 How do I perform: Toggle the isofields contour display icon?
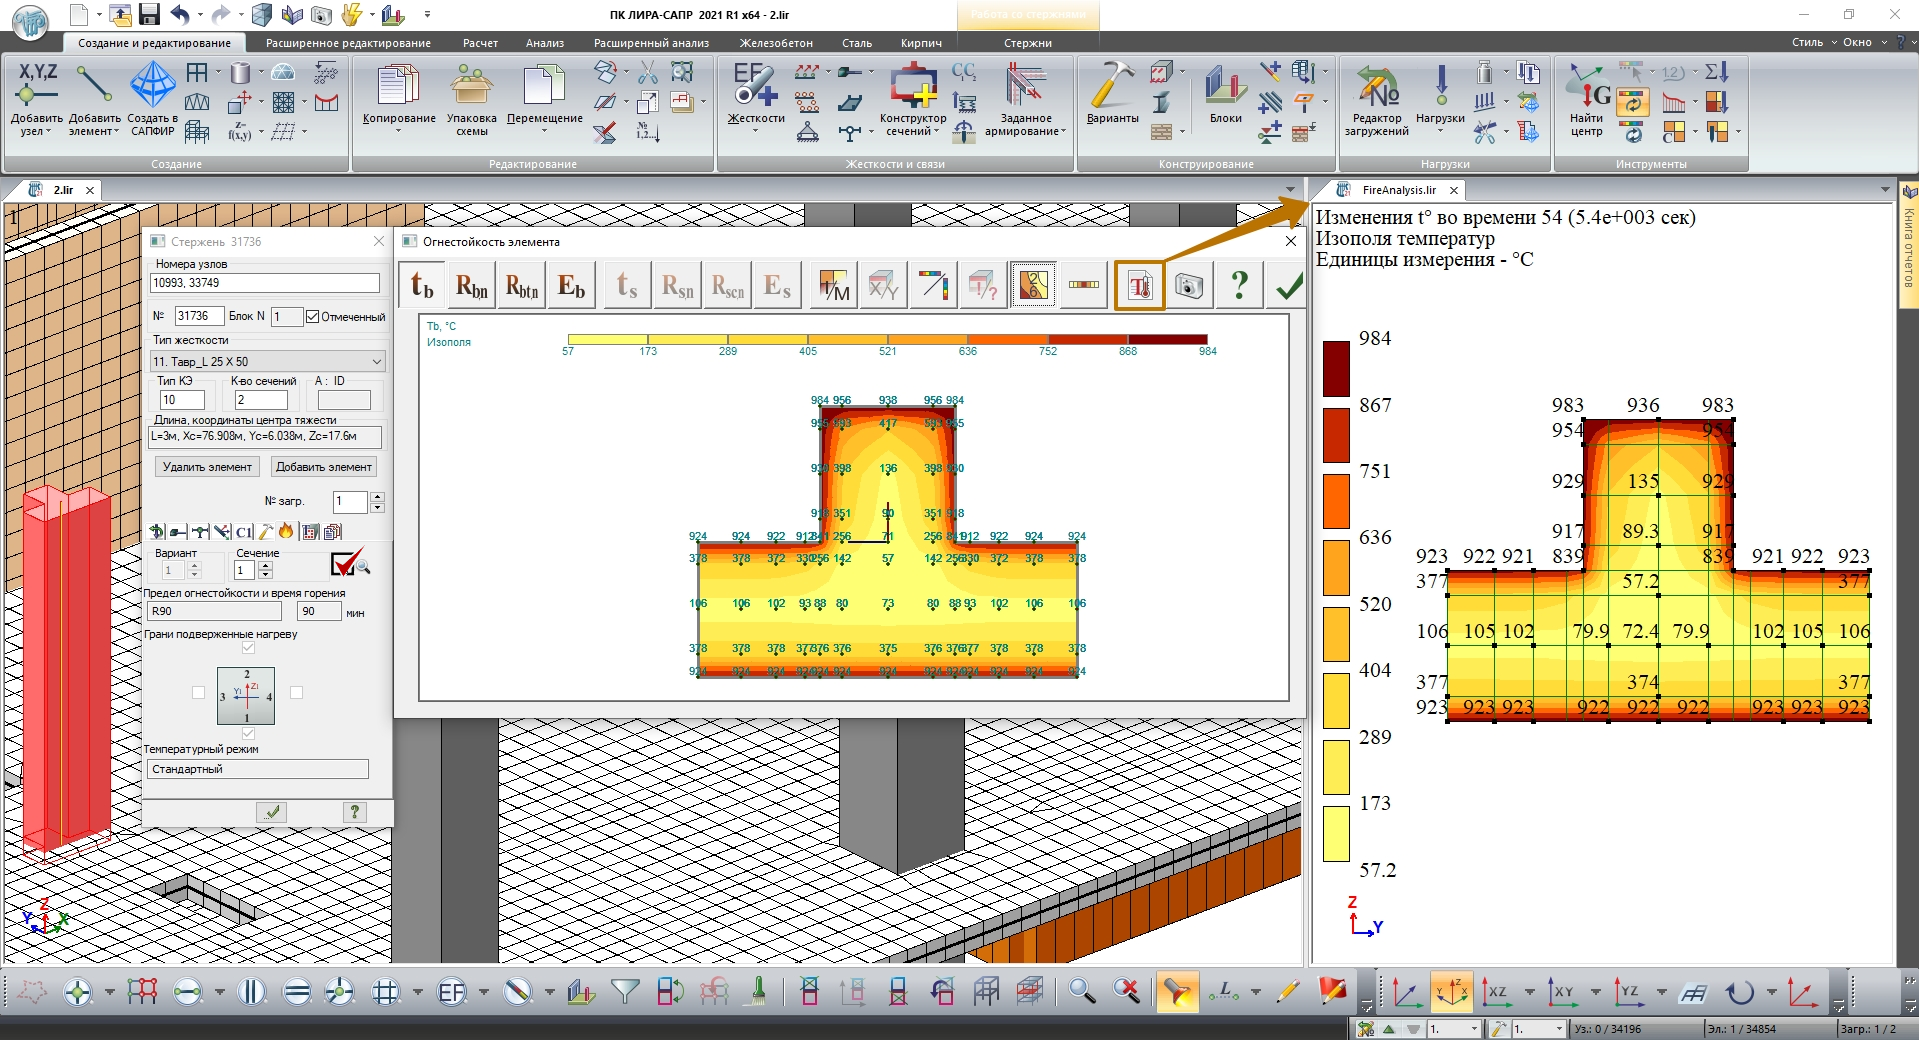tap(1033, 287)
